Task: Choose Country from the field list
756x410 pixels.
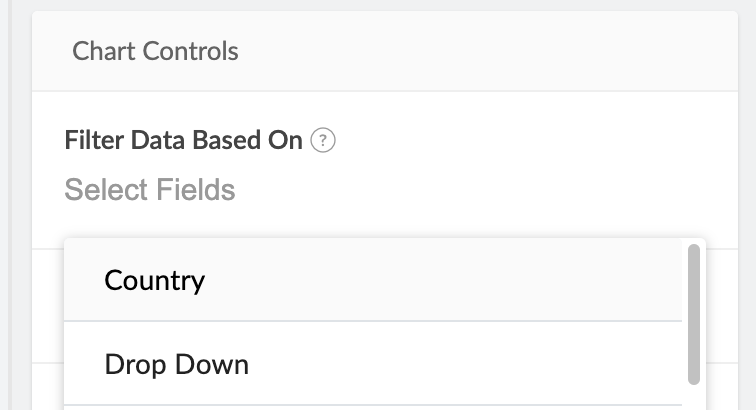Action: (x=155, y=280)
